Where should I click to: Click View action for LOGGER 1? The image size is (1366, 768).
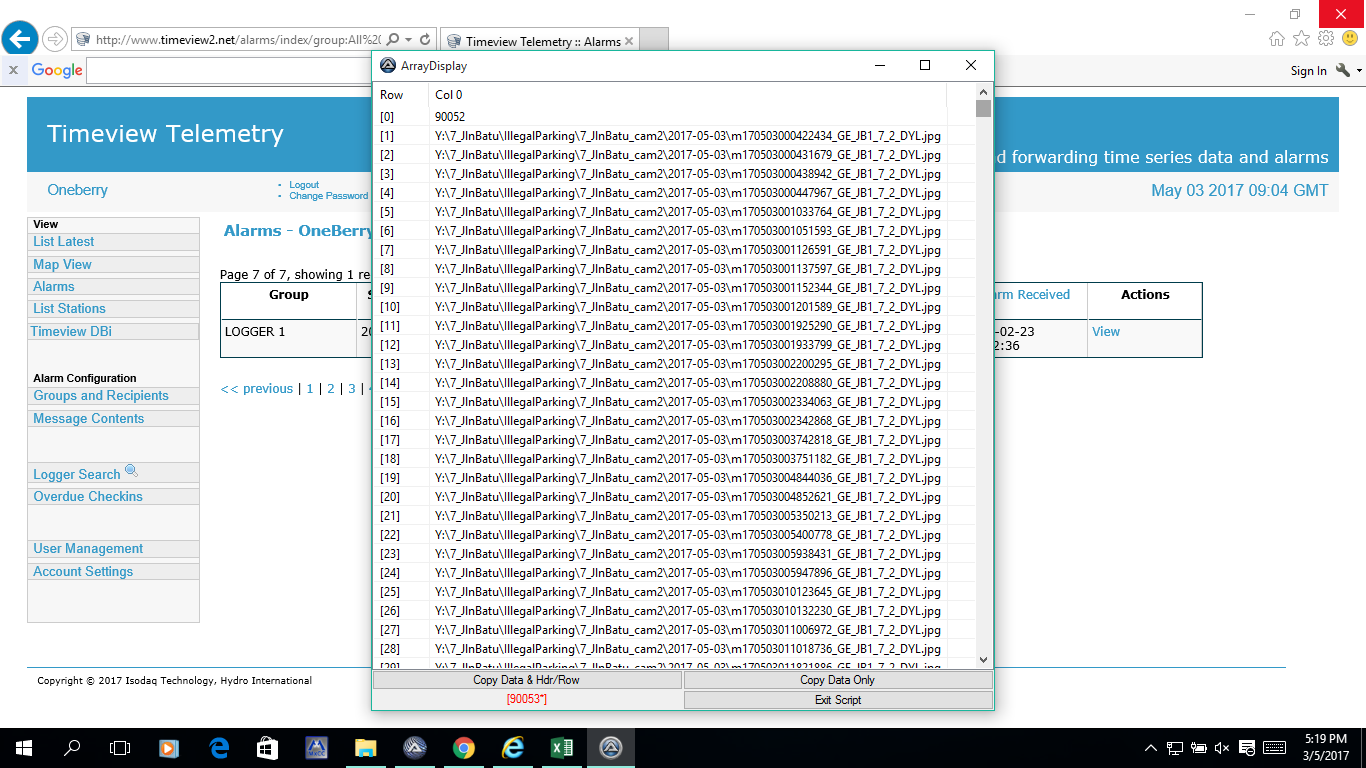[x=1106, y=331]
